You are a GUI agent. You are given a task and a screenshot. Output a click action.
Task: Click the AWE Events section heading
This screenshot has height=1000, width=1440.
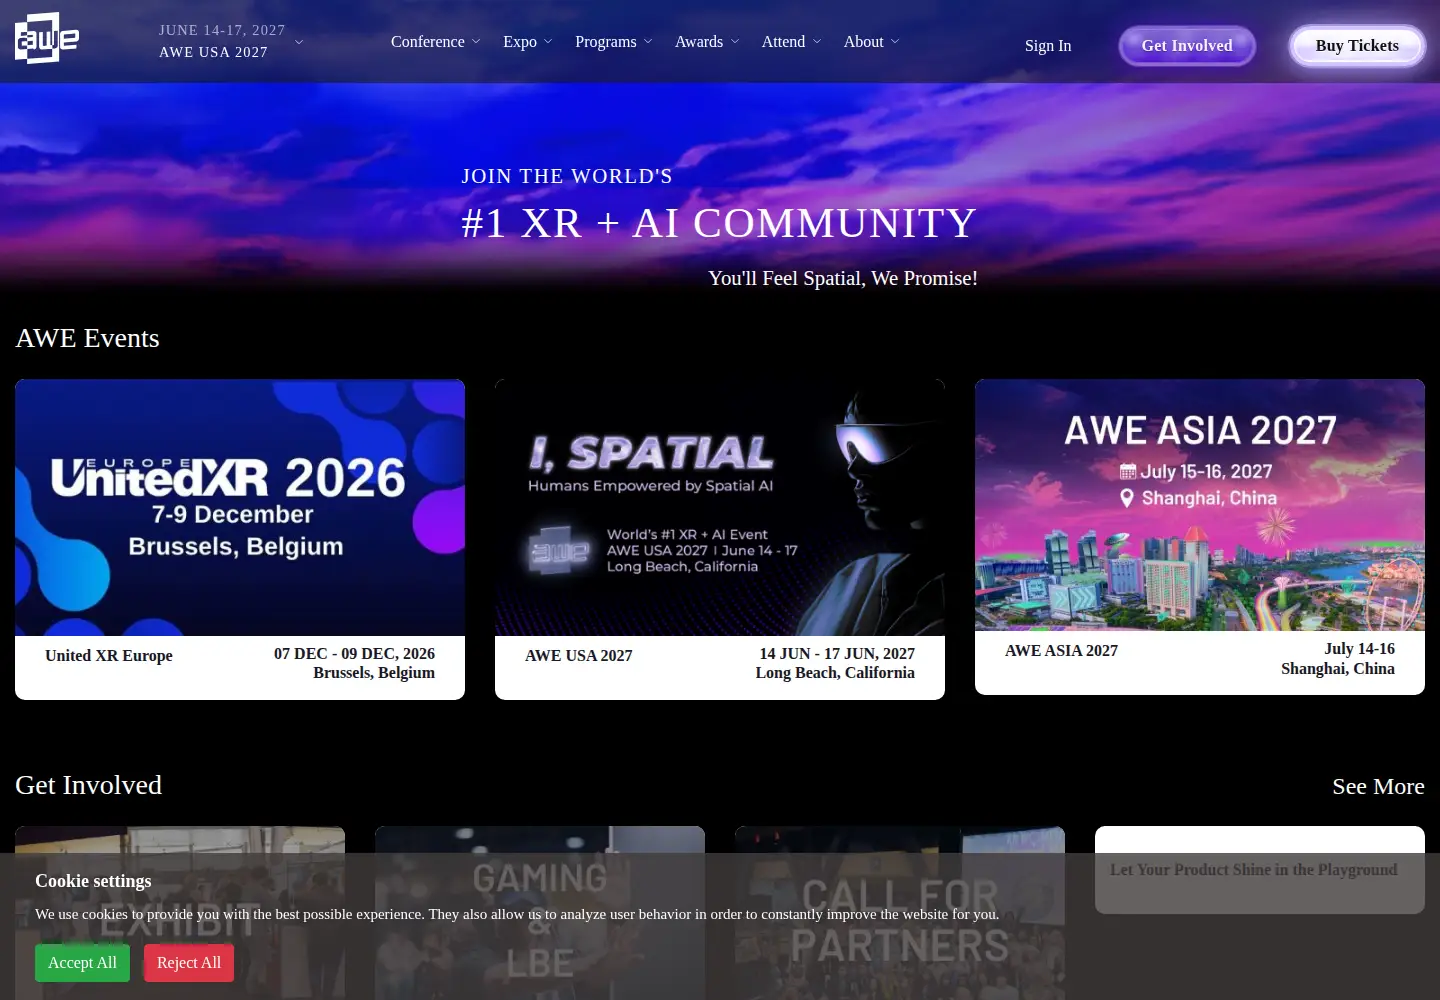87,338
